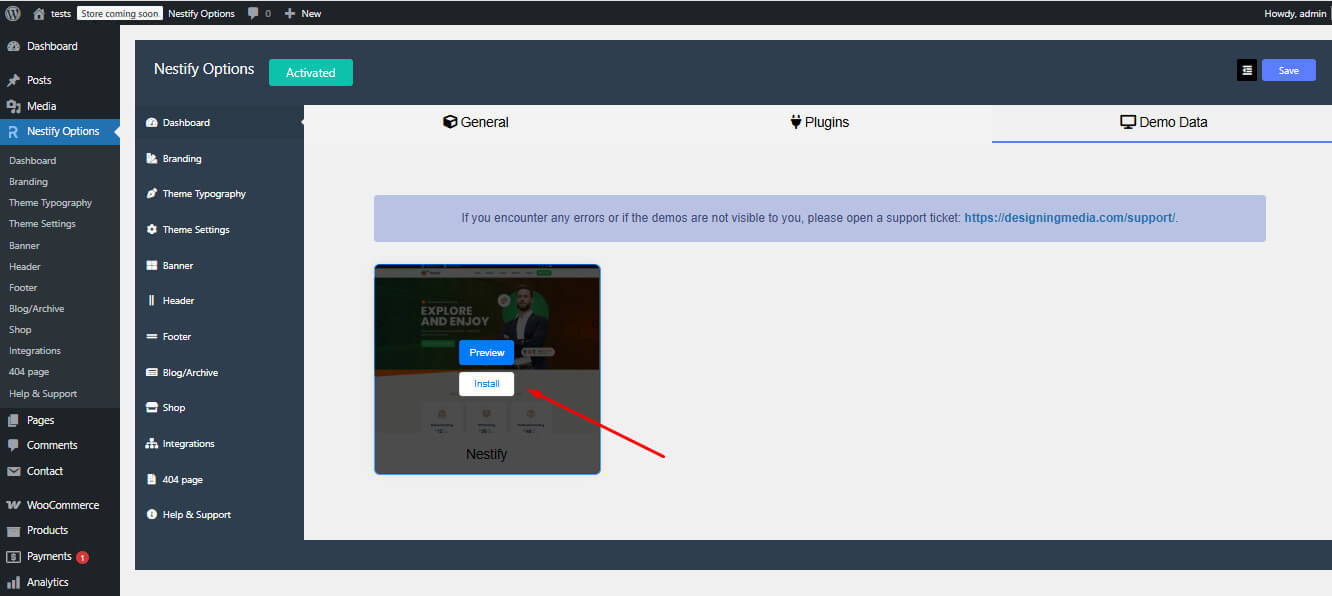
Task: Open Banner submenu link in WordPress sidebar
Action: pos(24,246)
